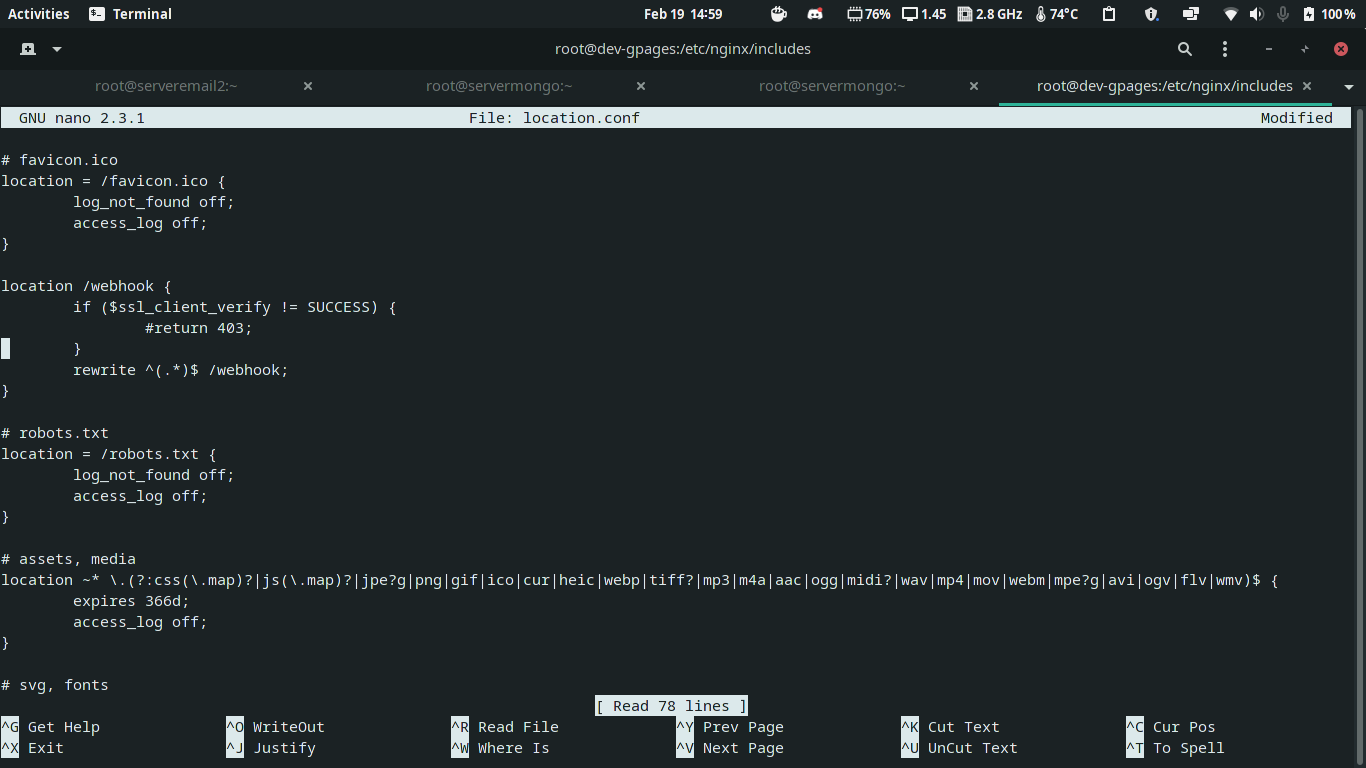The width and height of the screenshot is (1366, 768).
Task: Click the ^V Next Page shortcut
Action: (730, 748)
